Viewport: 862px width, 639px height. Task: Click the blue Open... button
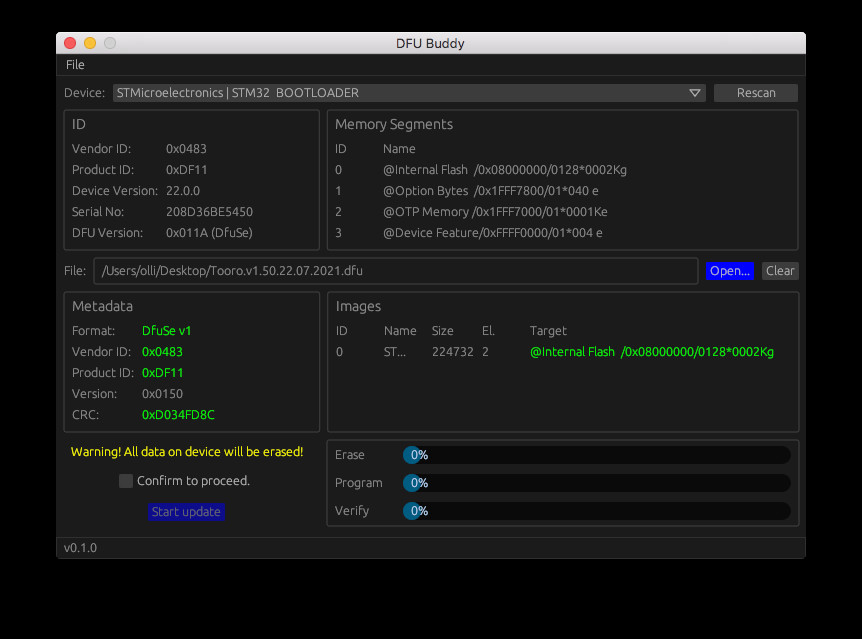tap(729, 271)
